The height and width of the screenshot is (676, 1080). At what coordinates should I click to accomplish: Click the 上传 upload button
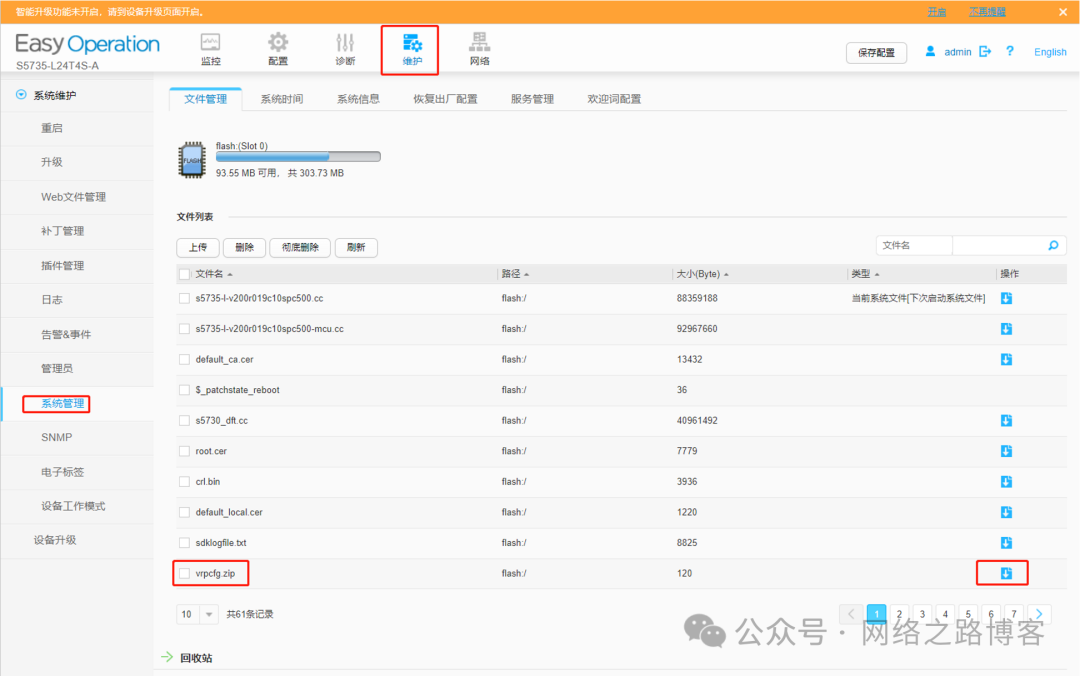198,247
